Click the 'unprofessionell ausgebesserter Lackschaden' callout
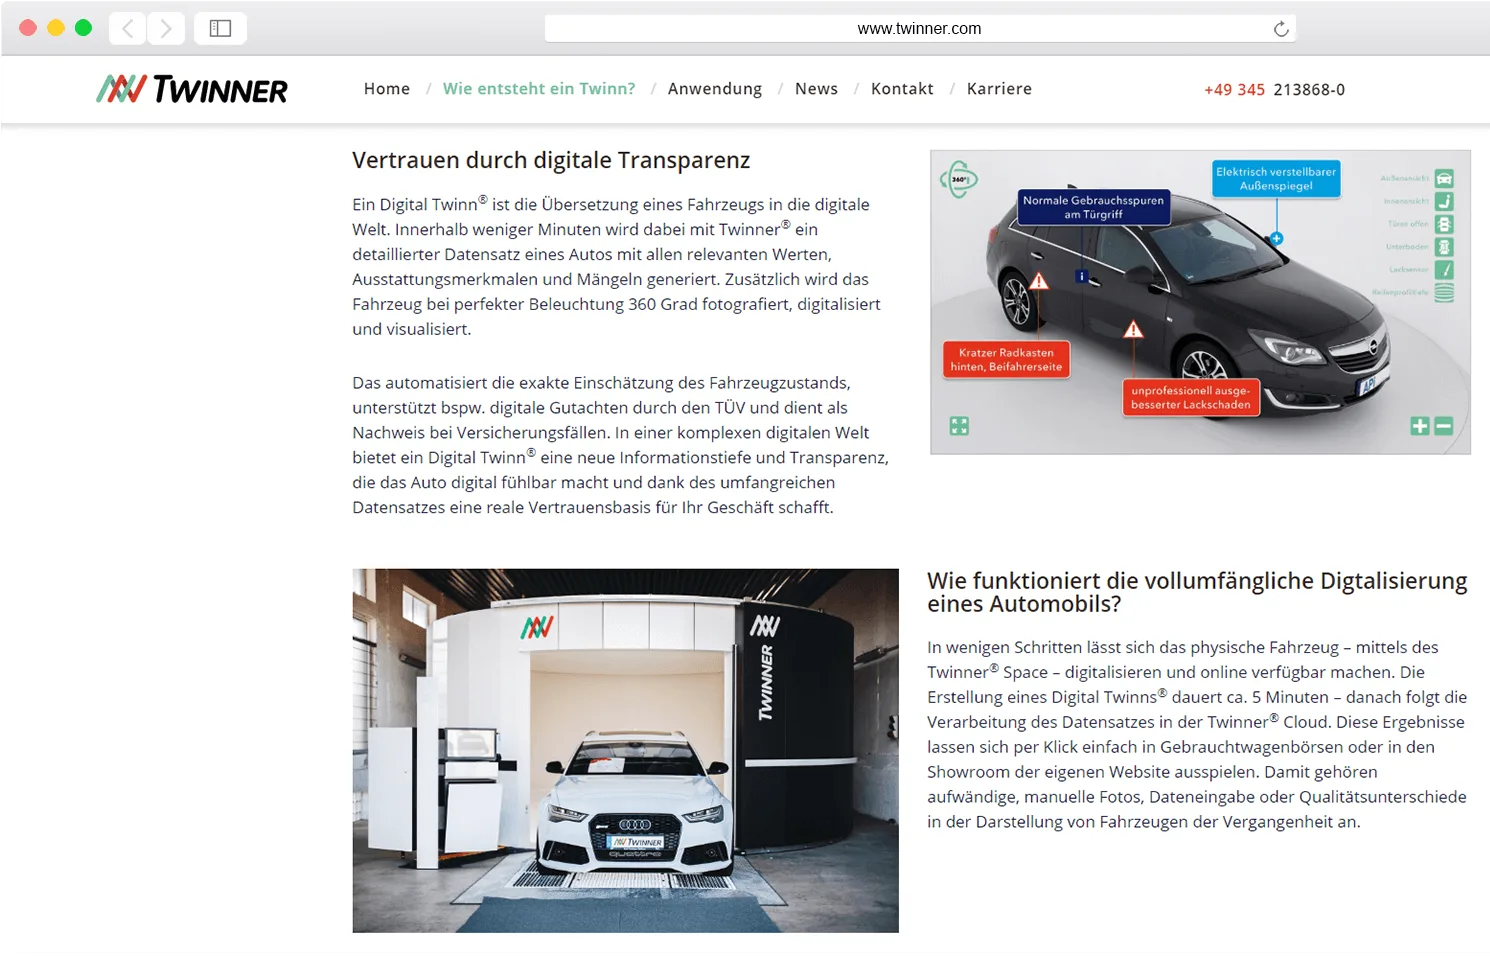Image resolution: width=1490 pixels, height=956 pixels. 1190,398
